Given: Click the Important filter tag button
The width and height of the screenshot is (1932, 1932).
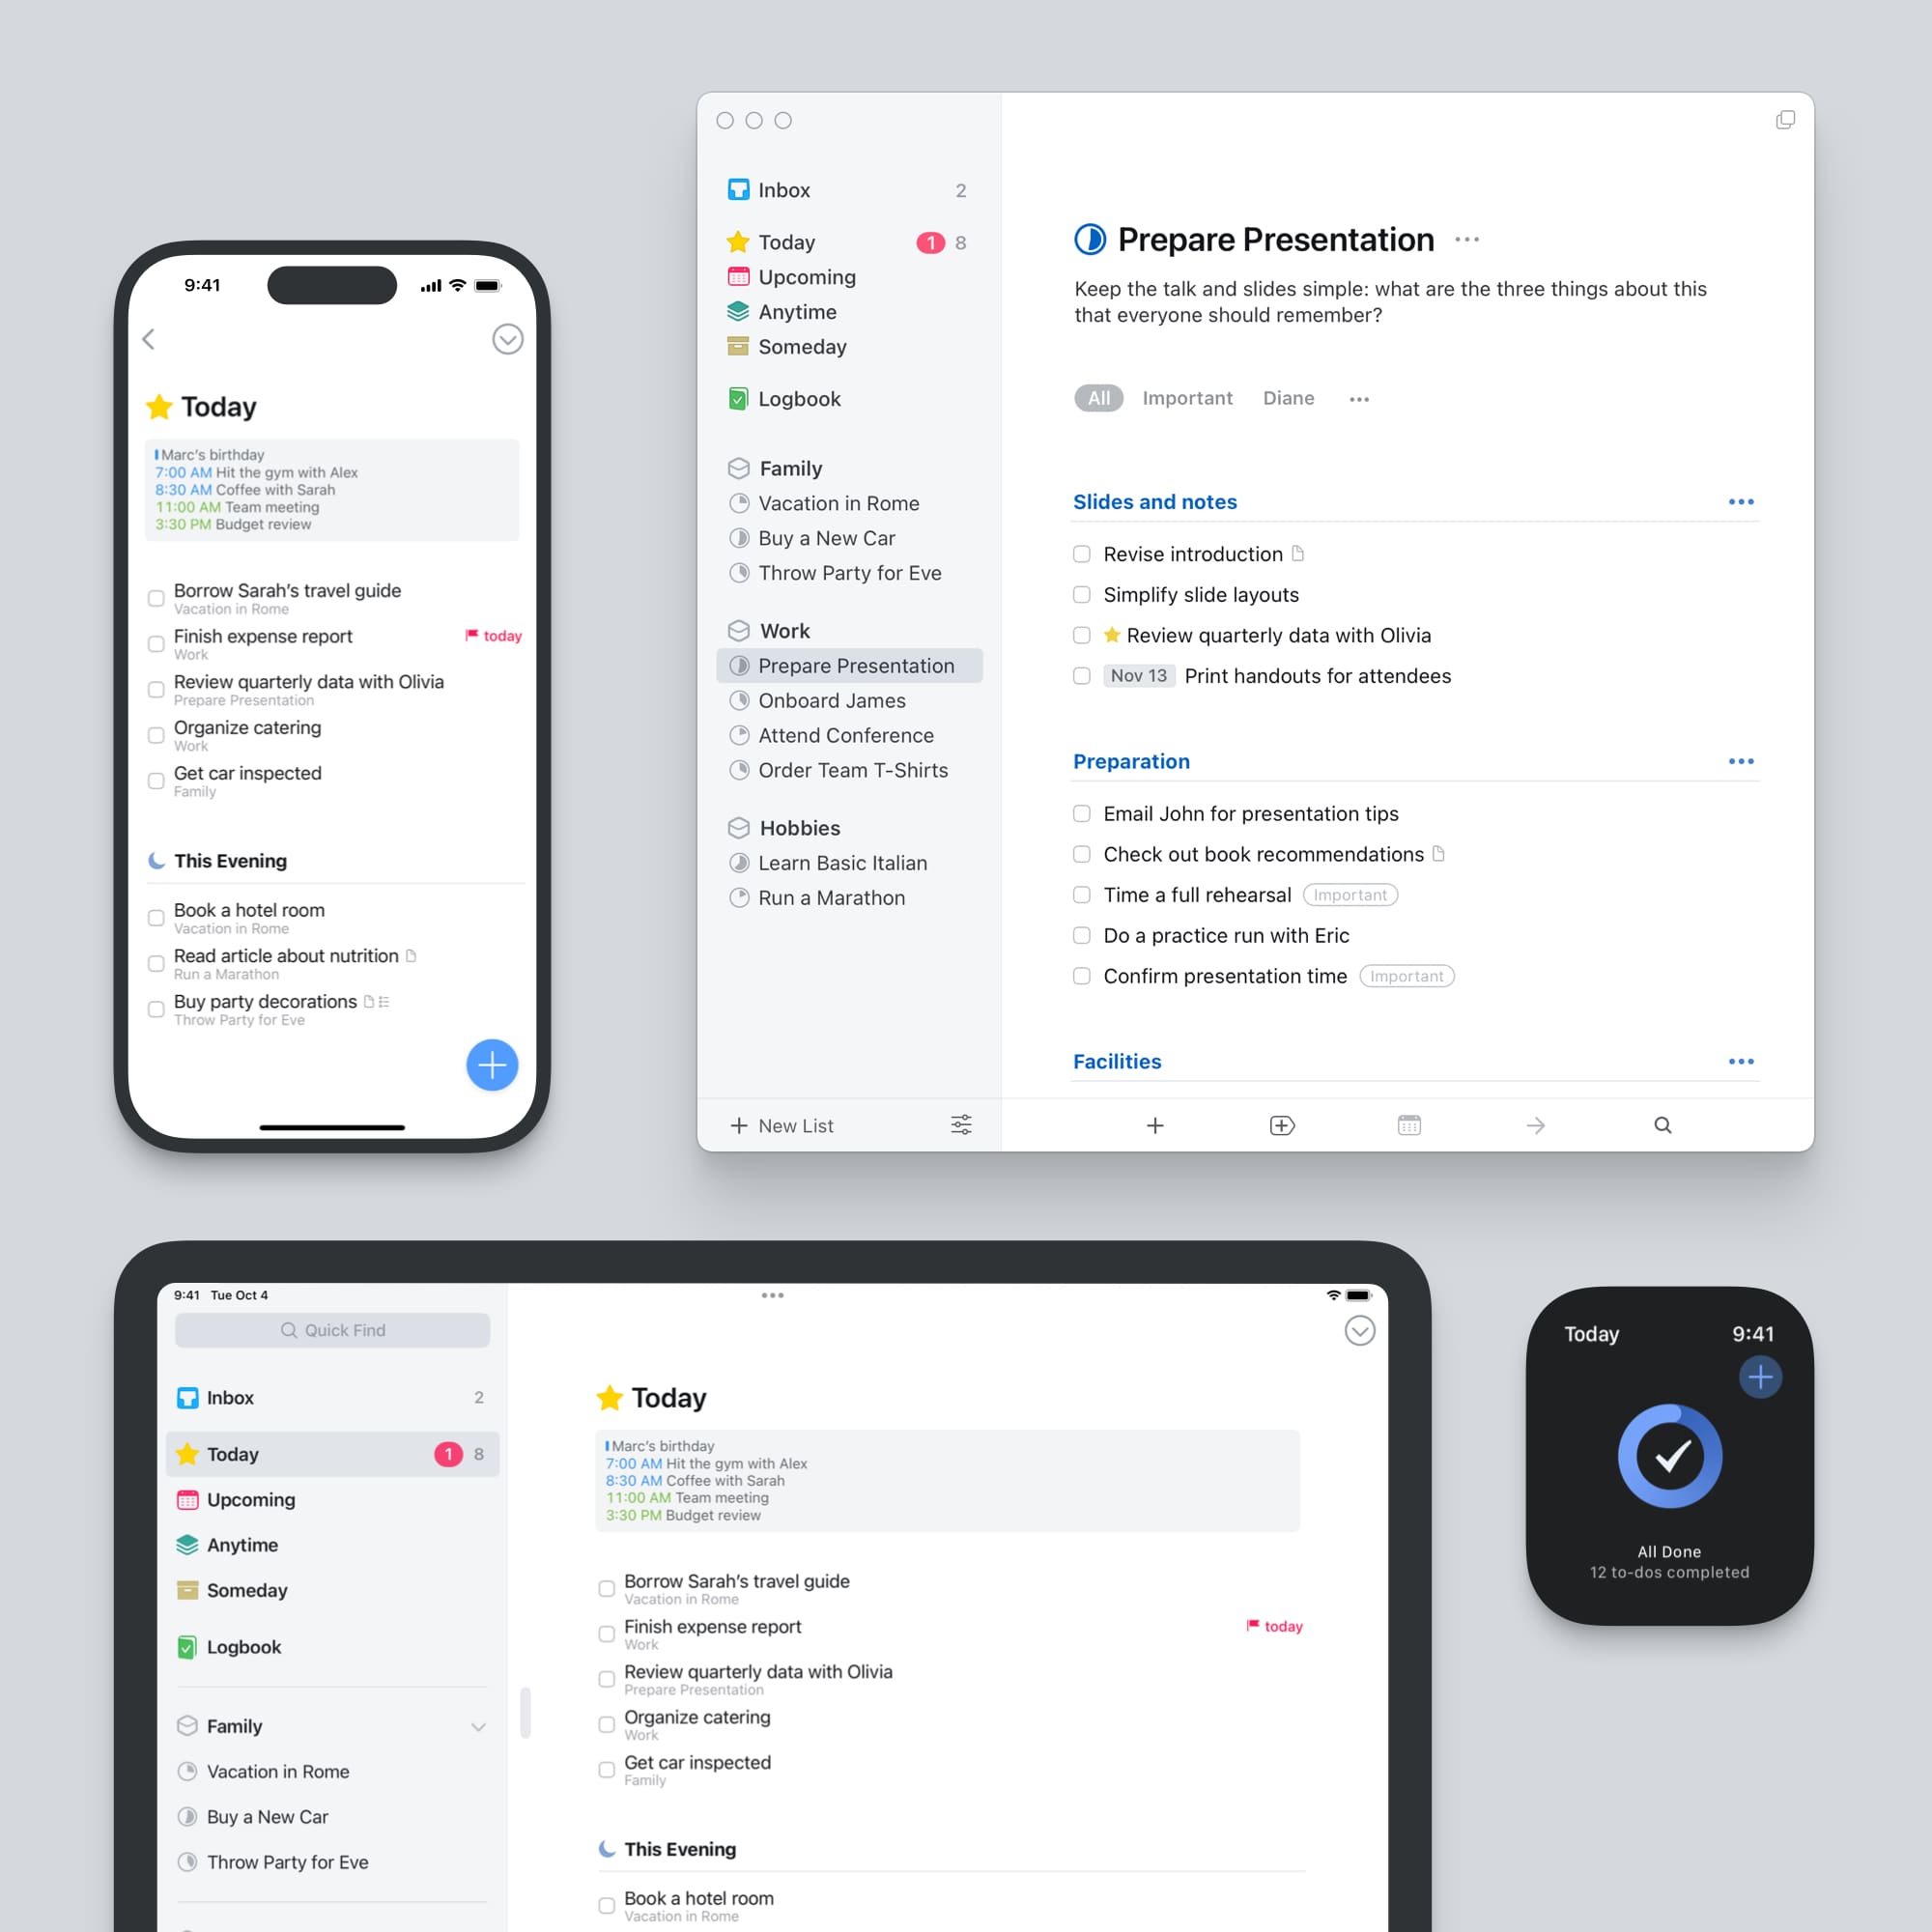Looking at the screenshot, I should (1189, 396).
